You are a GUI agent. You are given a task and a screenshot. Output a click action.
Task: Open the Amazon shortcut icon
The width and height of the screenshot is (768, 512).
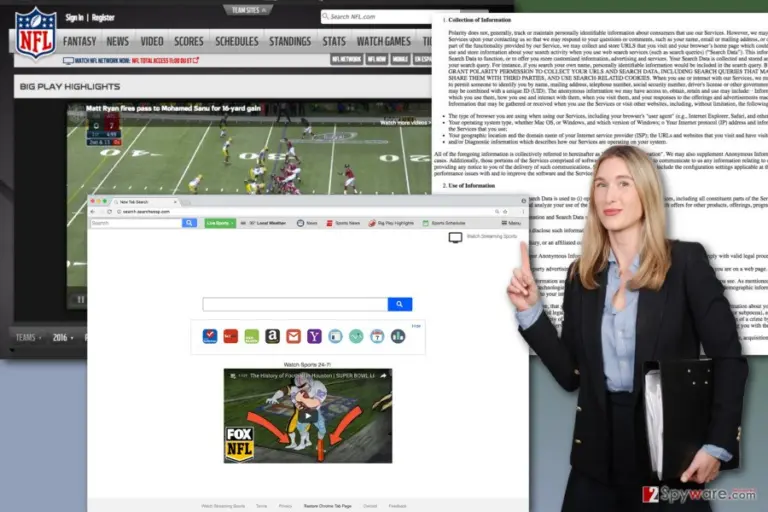click(272, 336)
